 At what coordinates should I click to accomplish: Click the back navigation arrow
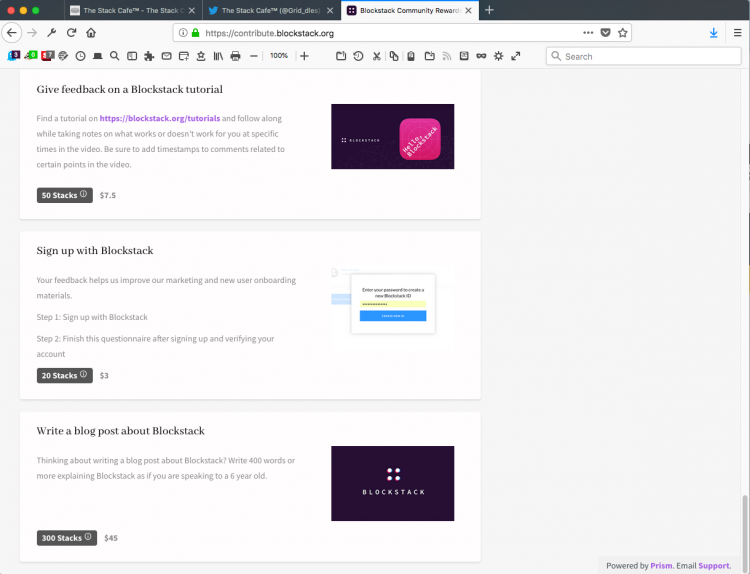[x=12, y=33]
